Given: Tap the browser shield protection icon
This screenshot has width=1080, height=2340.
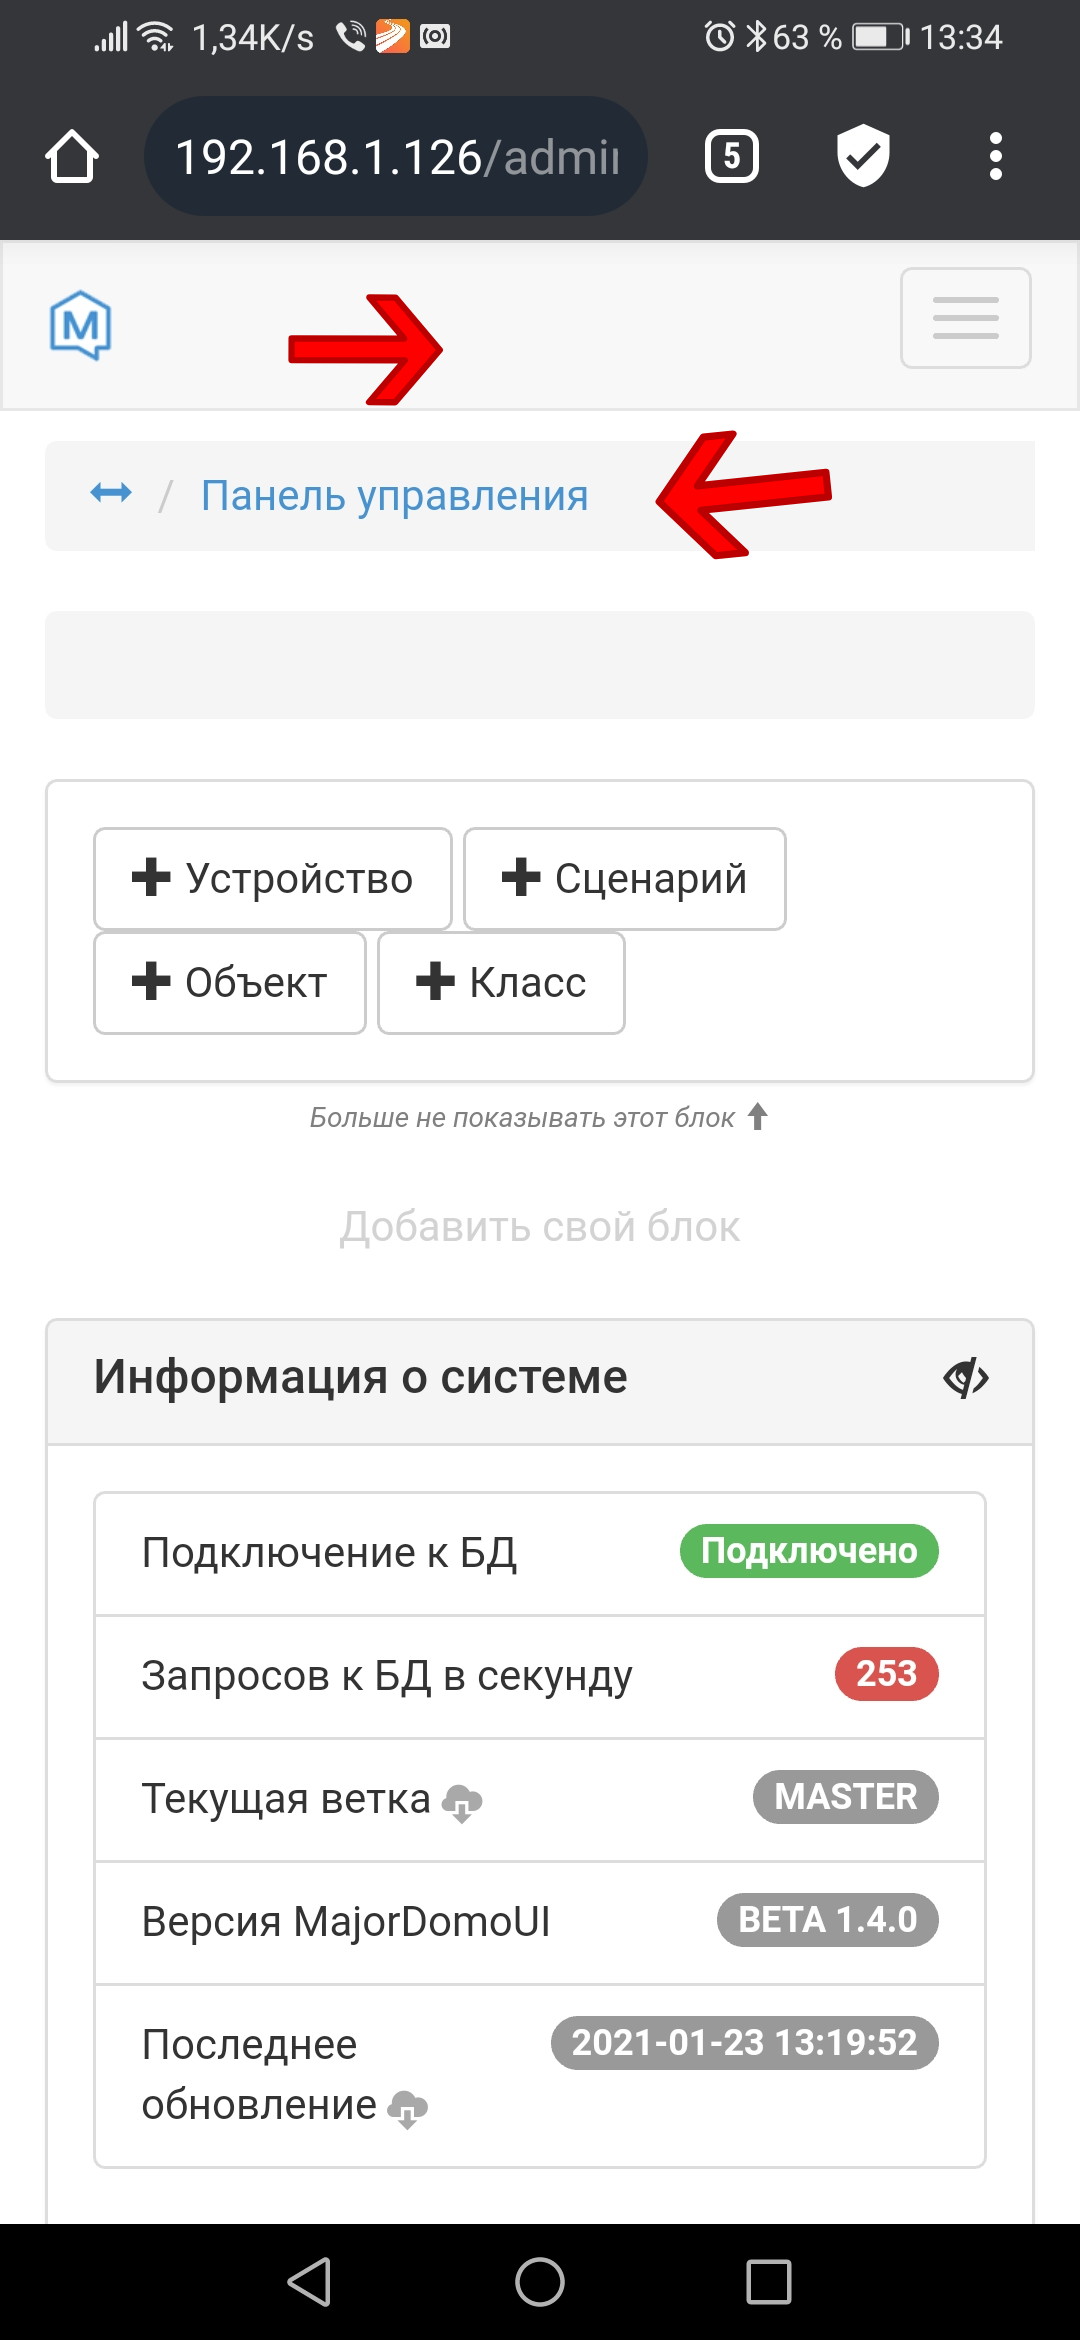Looking at the screenshot, I should pos(863,156).
